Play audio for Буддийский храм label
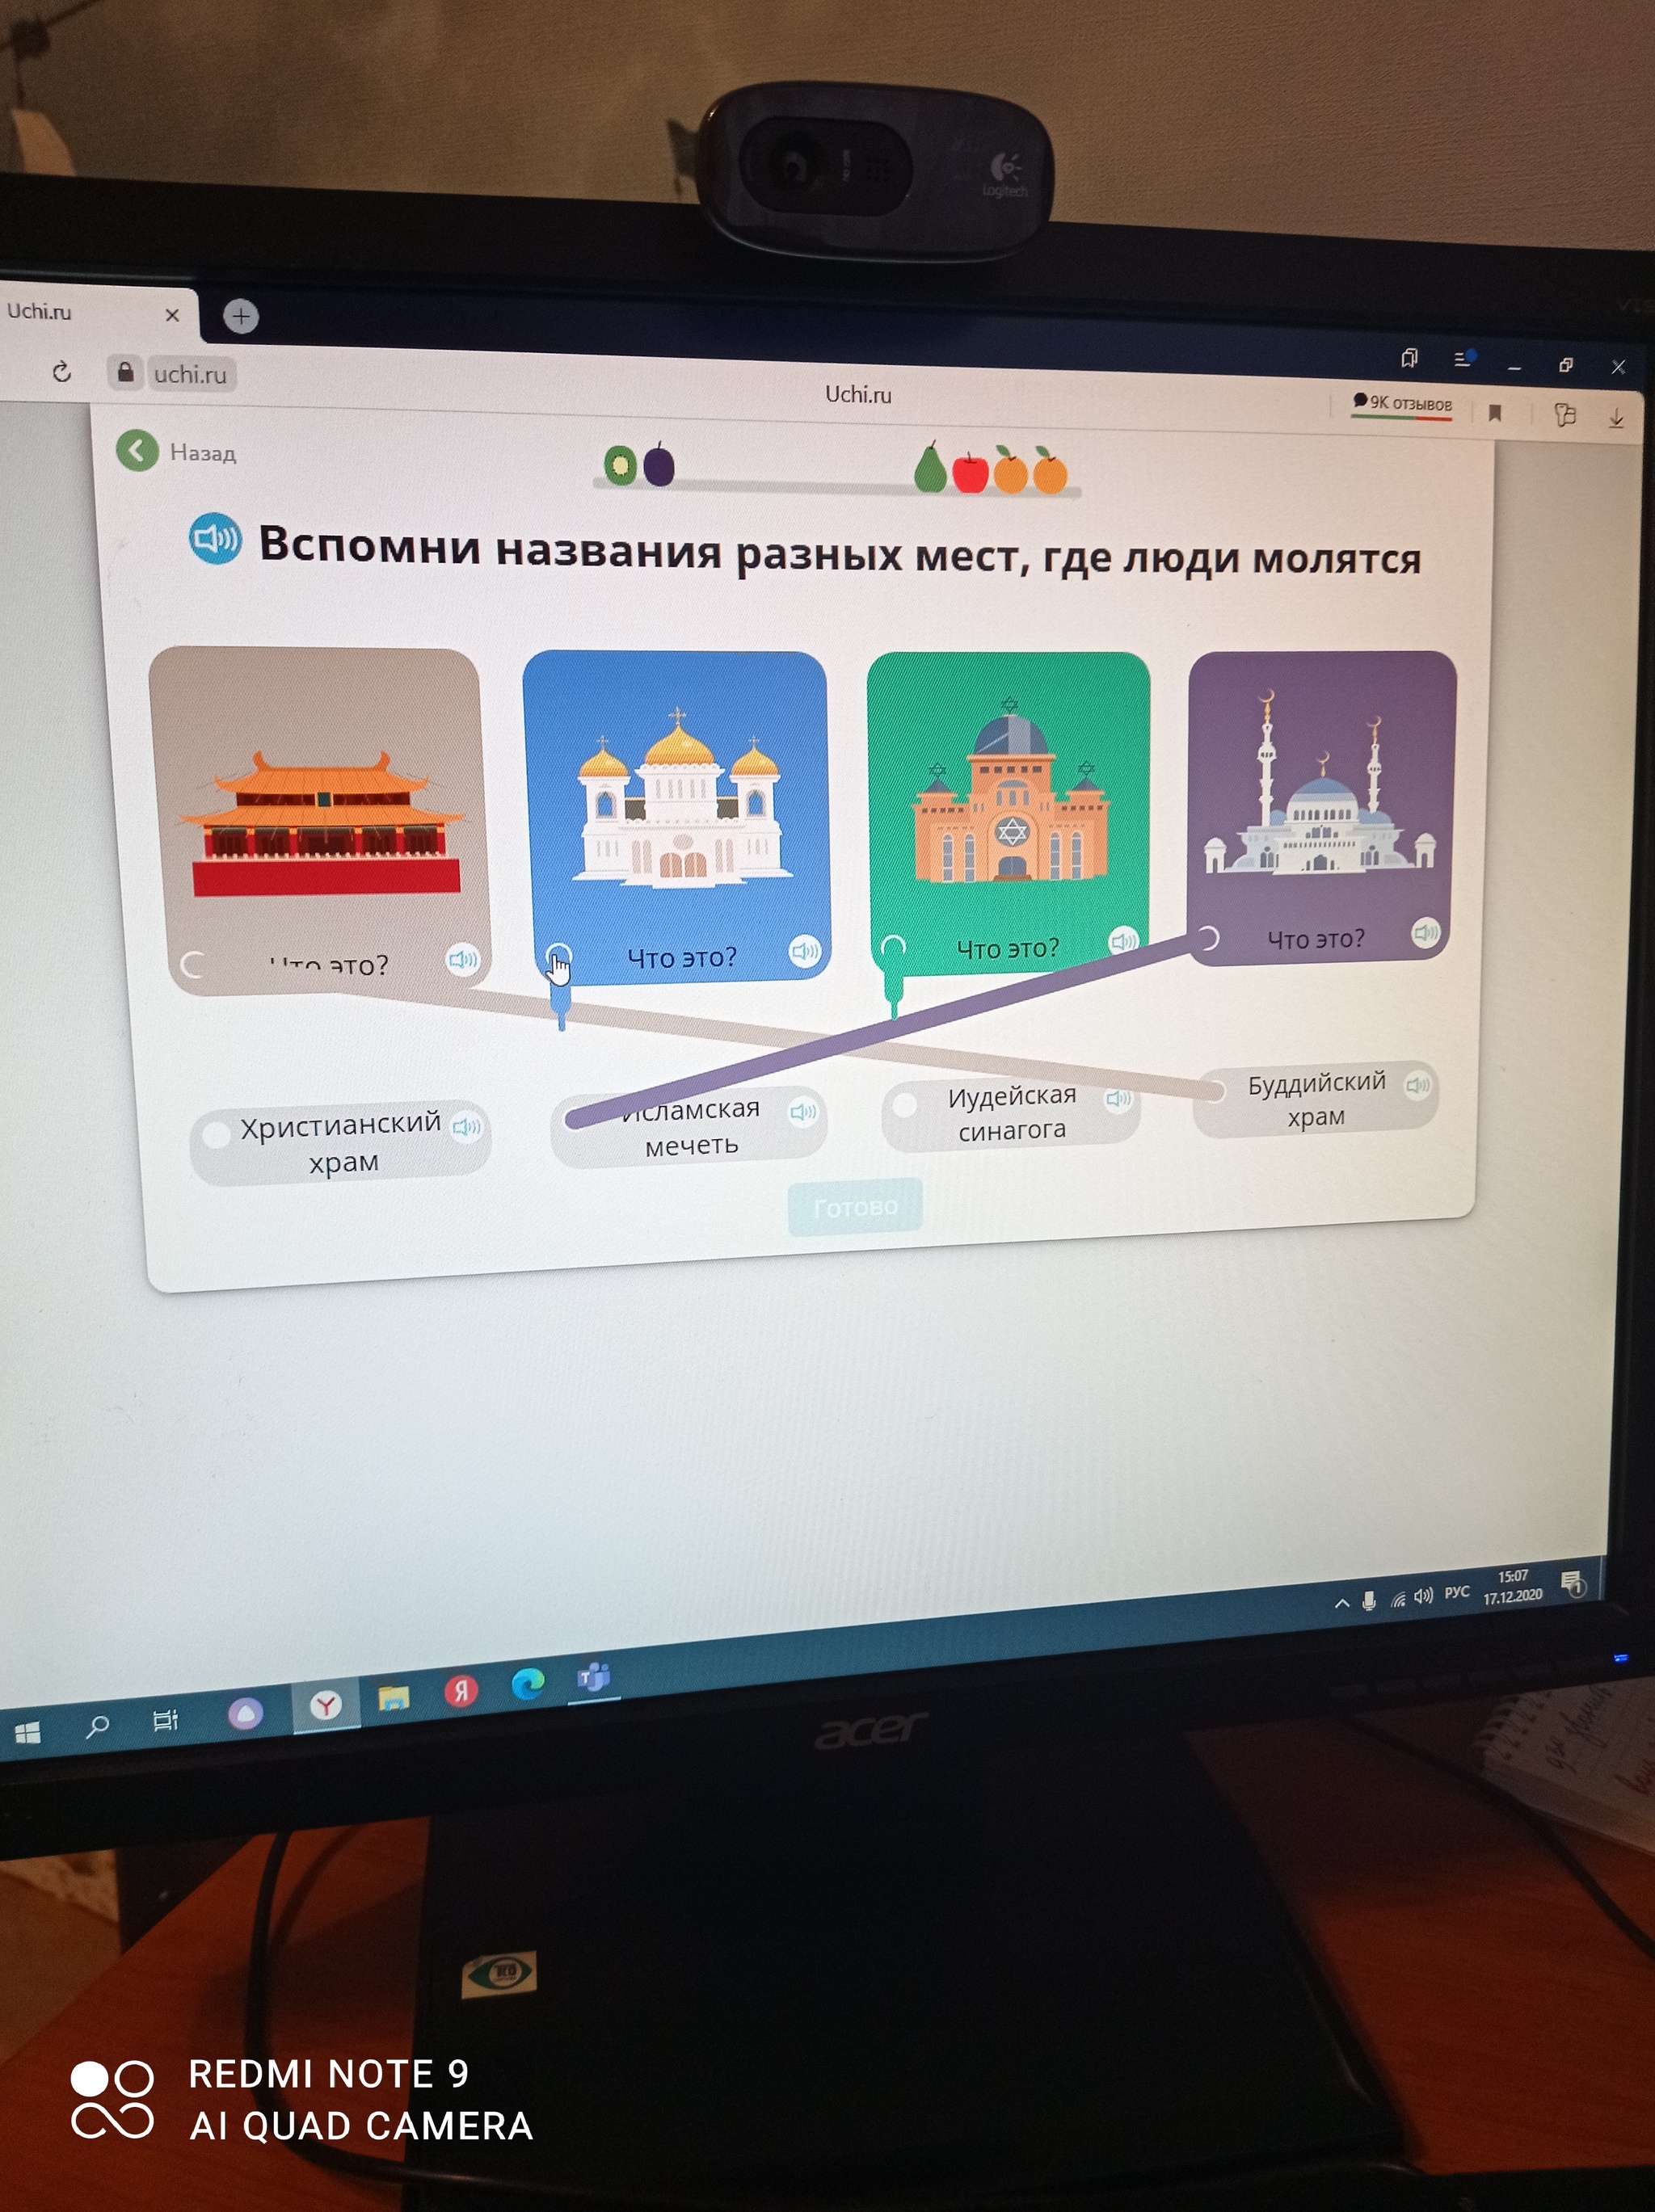 (1418, 1085)
